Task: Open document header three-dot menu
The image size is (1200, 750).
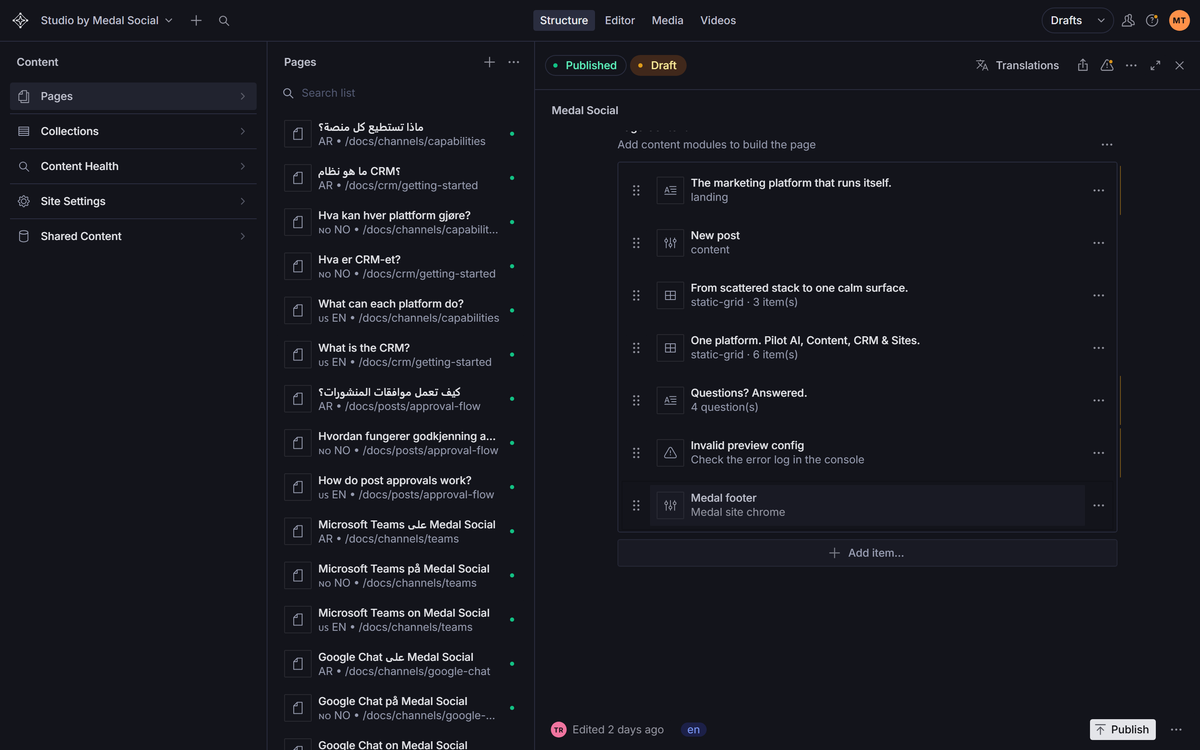Action: pyautogui.click(x=1131, y=65)
